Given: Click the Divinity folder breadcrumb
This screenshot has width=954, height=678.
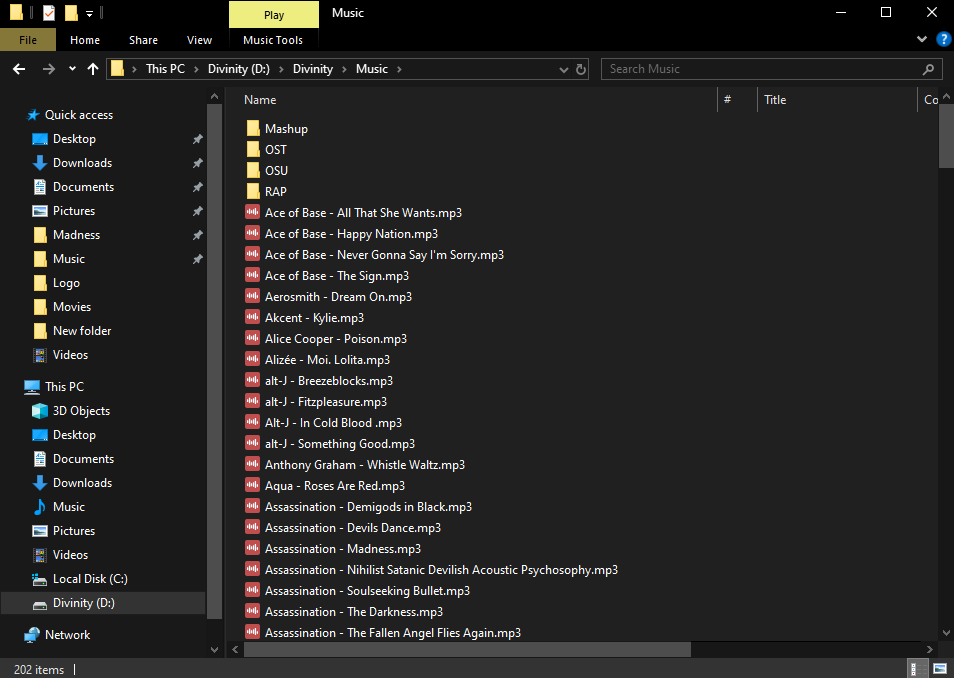Looking at the screenshot, I should 313,69.
